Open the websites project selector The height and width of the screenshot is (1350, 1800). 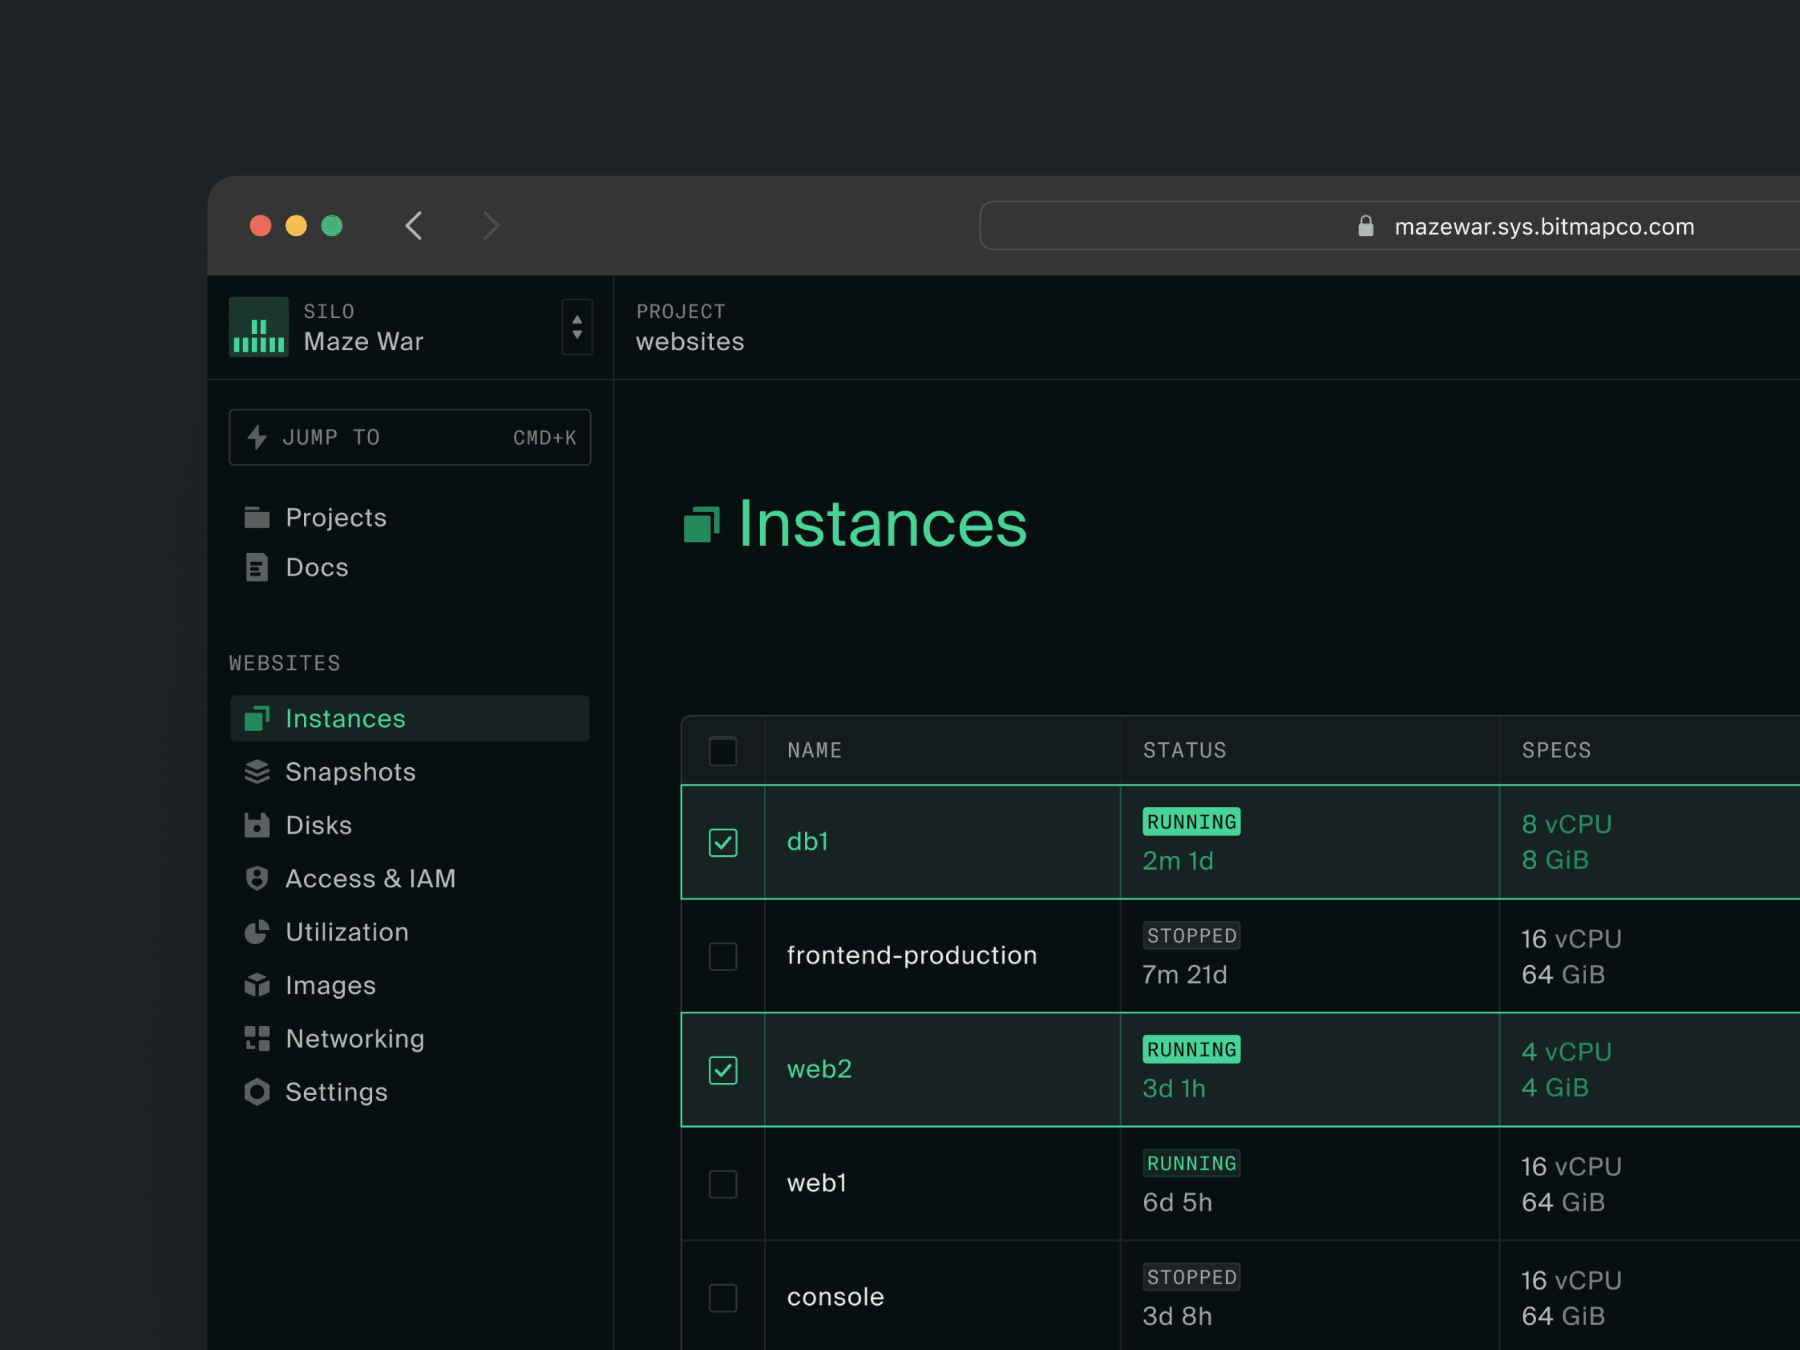690,328
